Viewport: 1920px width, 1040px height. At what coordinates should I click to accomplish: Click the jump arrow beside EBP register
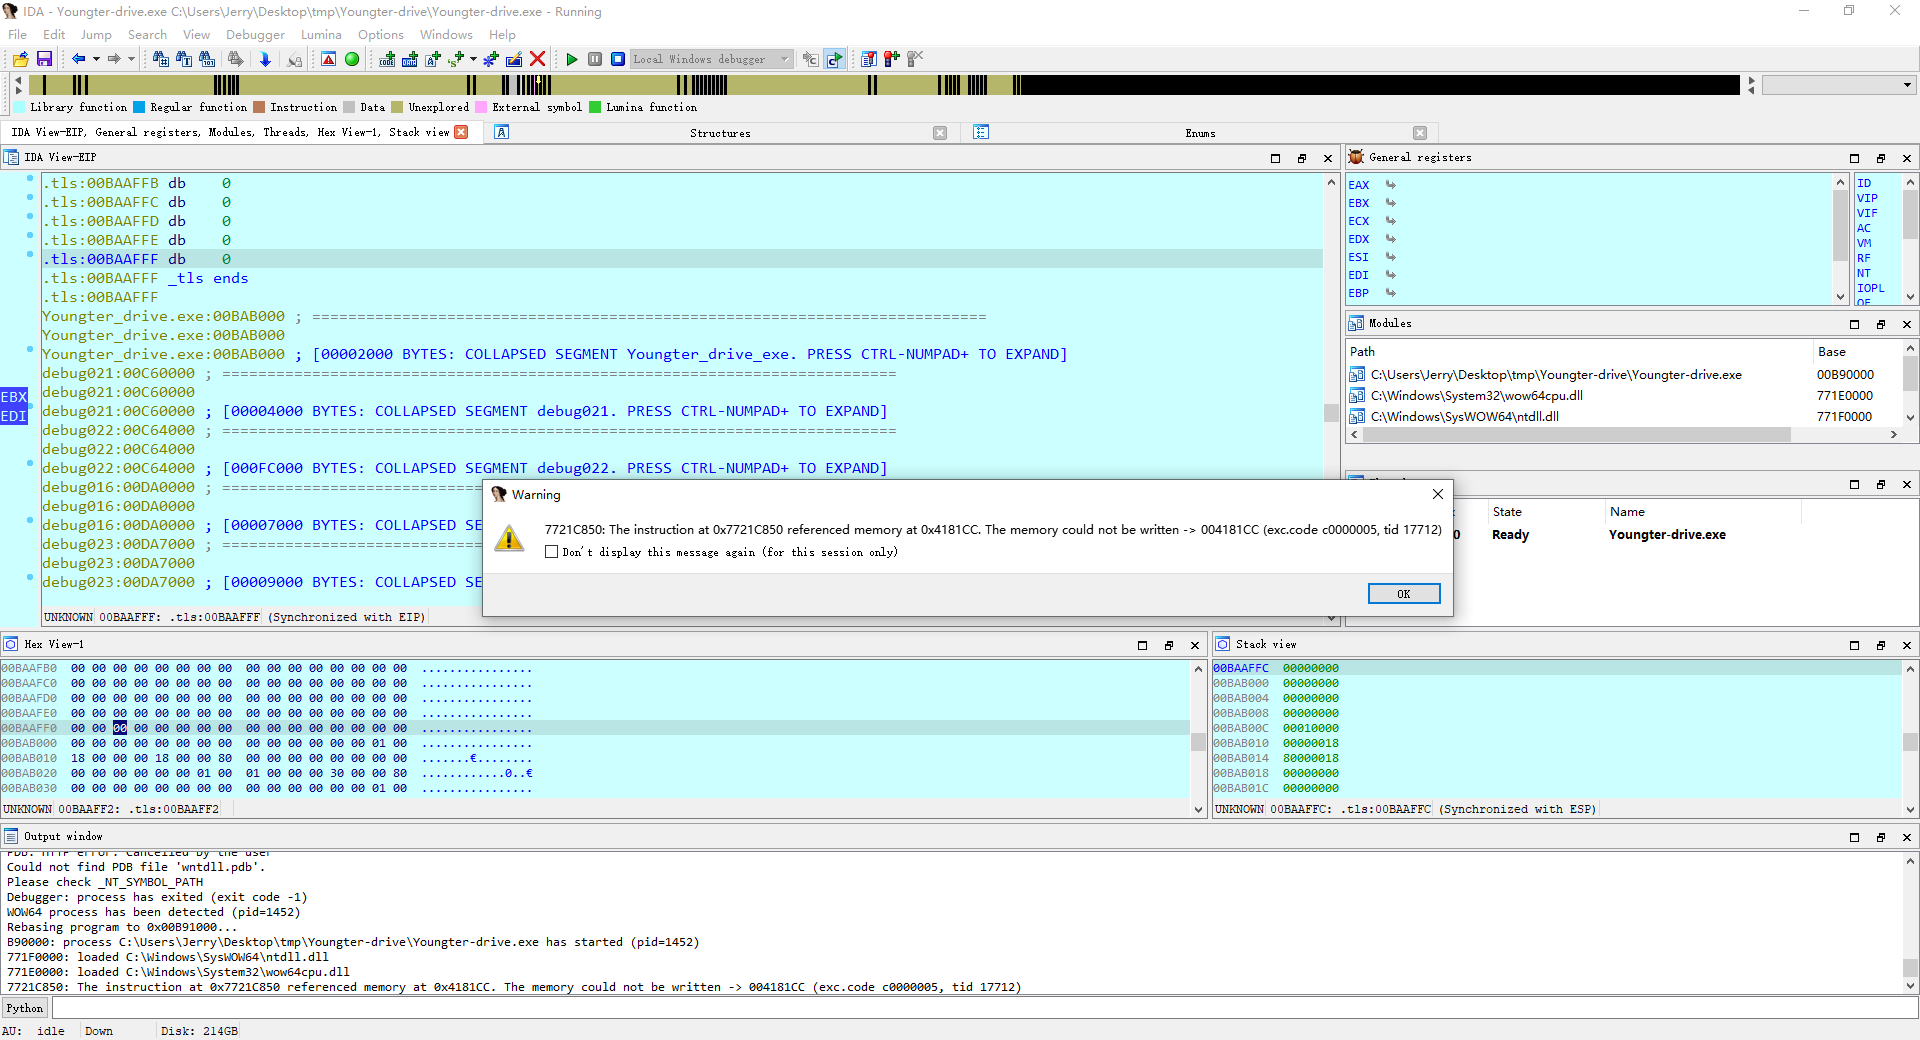coord(1390,293)
